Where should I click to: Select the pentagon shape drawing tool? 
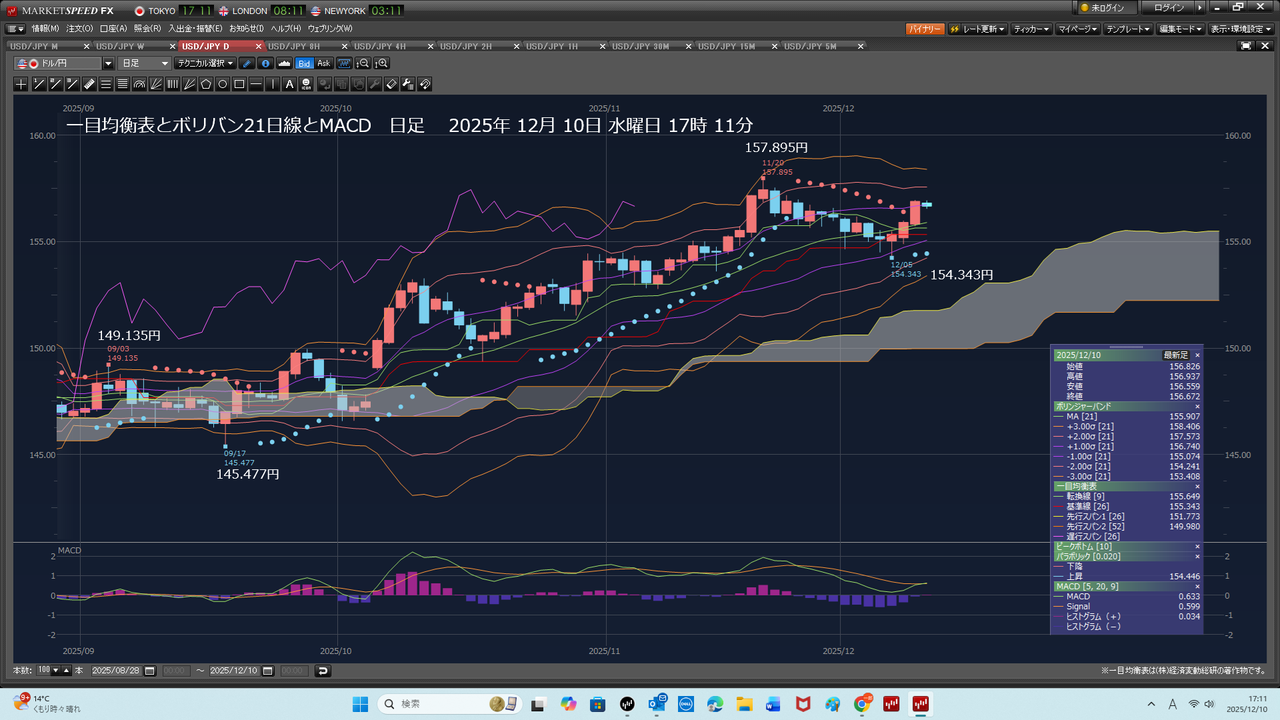tap(206, 84)
